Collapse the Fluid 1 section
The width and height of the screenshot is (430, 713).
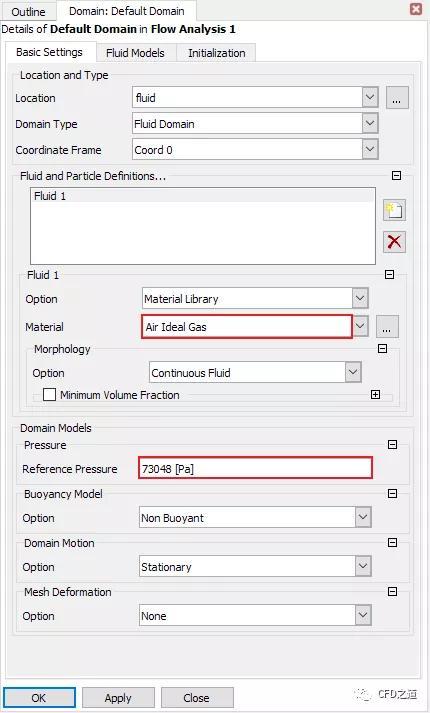(x=390, y=275)
